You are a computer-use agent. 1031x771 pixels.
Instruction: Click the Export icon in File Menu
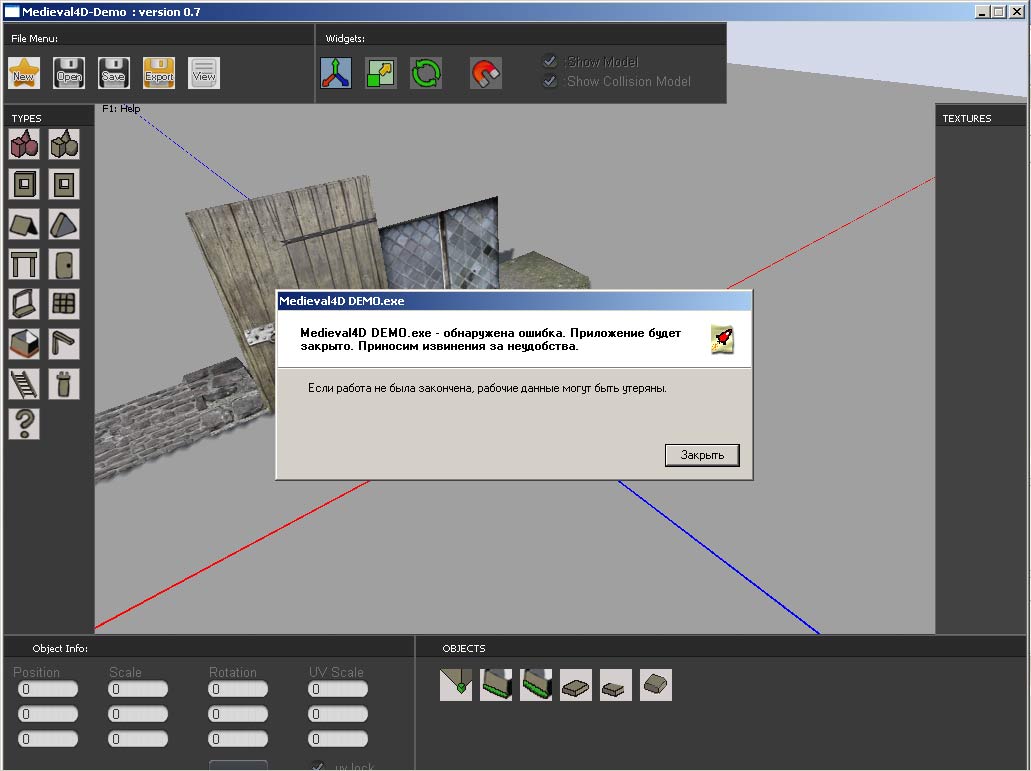tap(159, 73)
